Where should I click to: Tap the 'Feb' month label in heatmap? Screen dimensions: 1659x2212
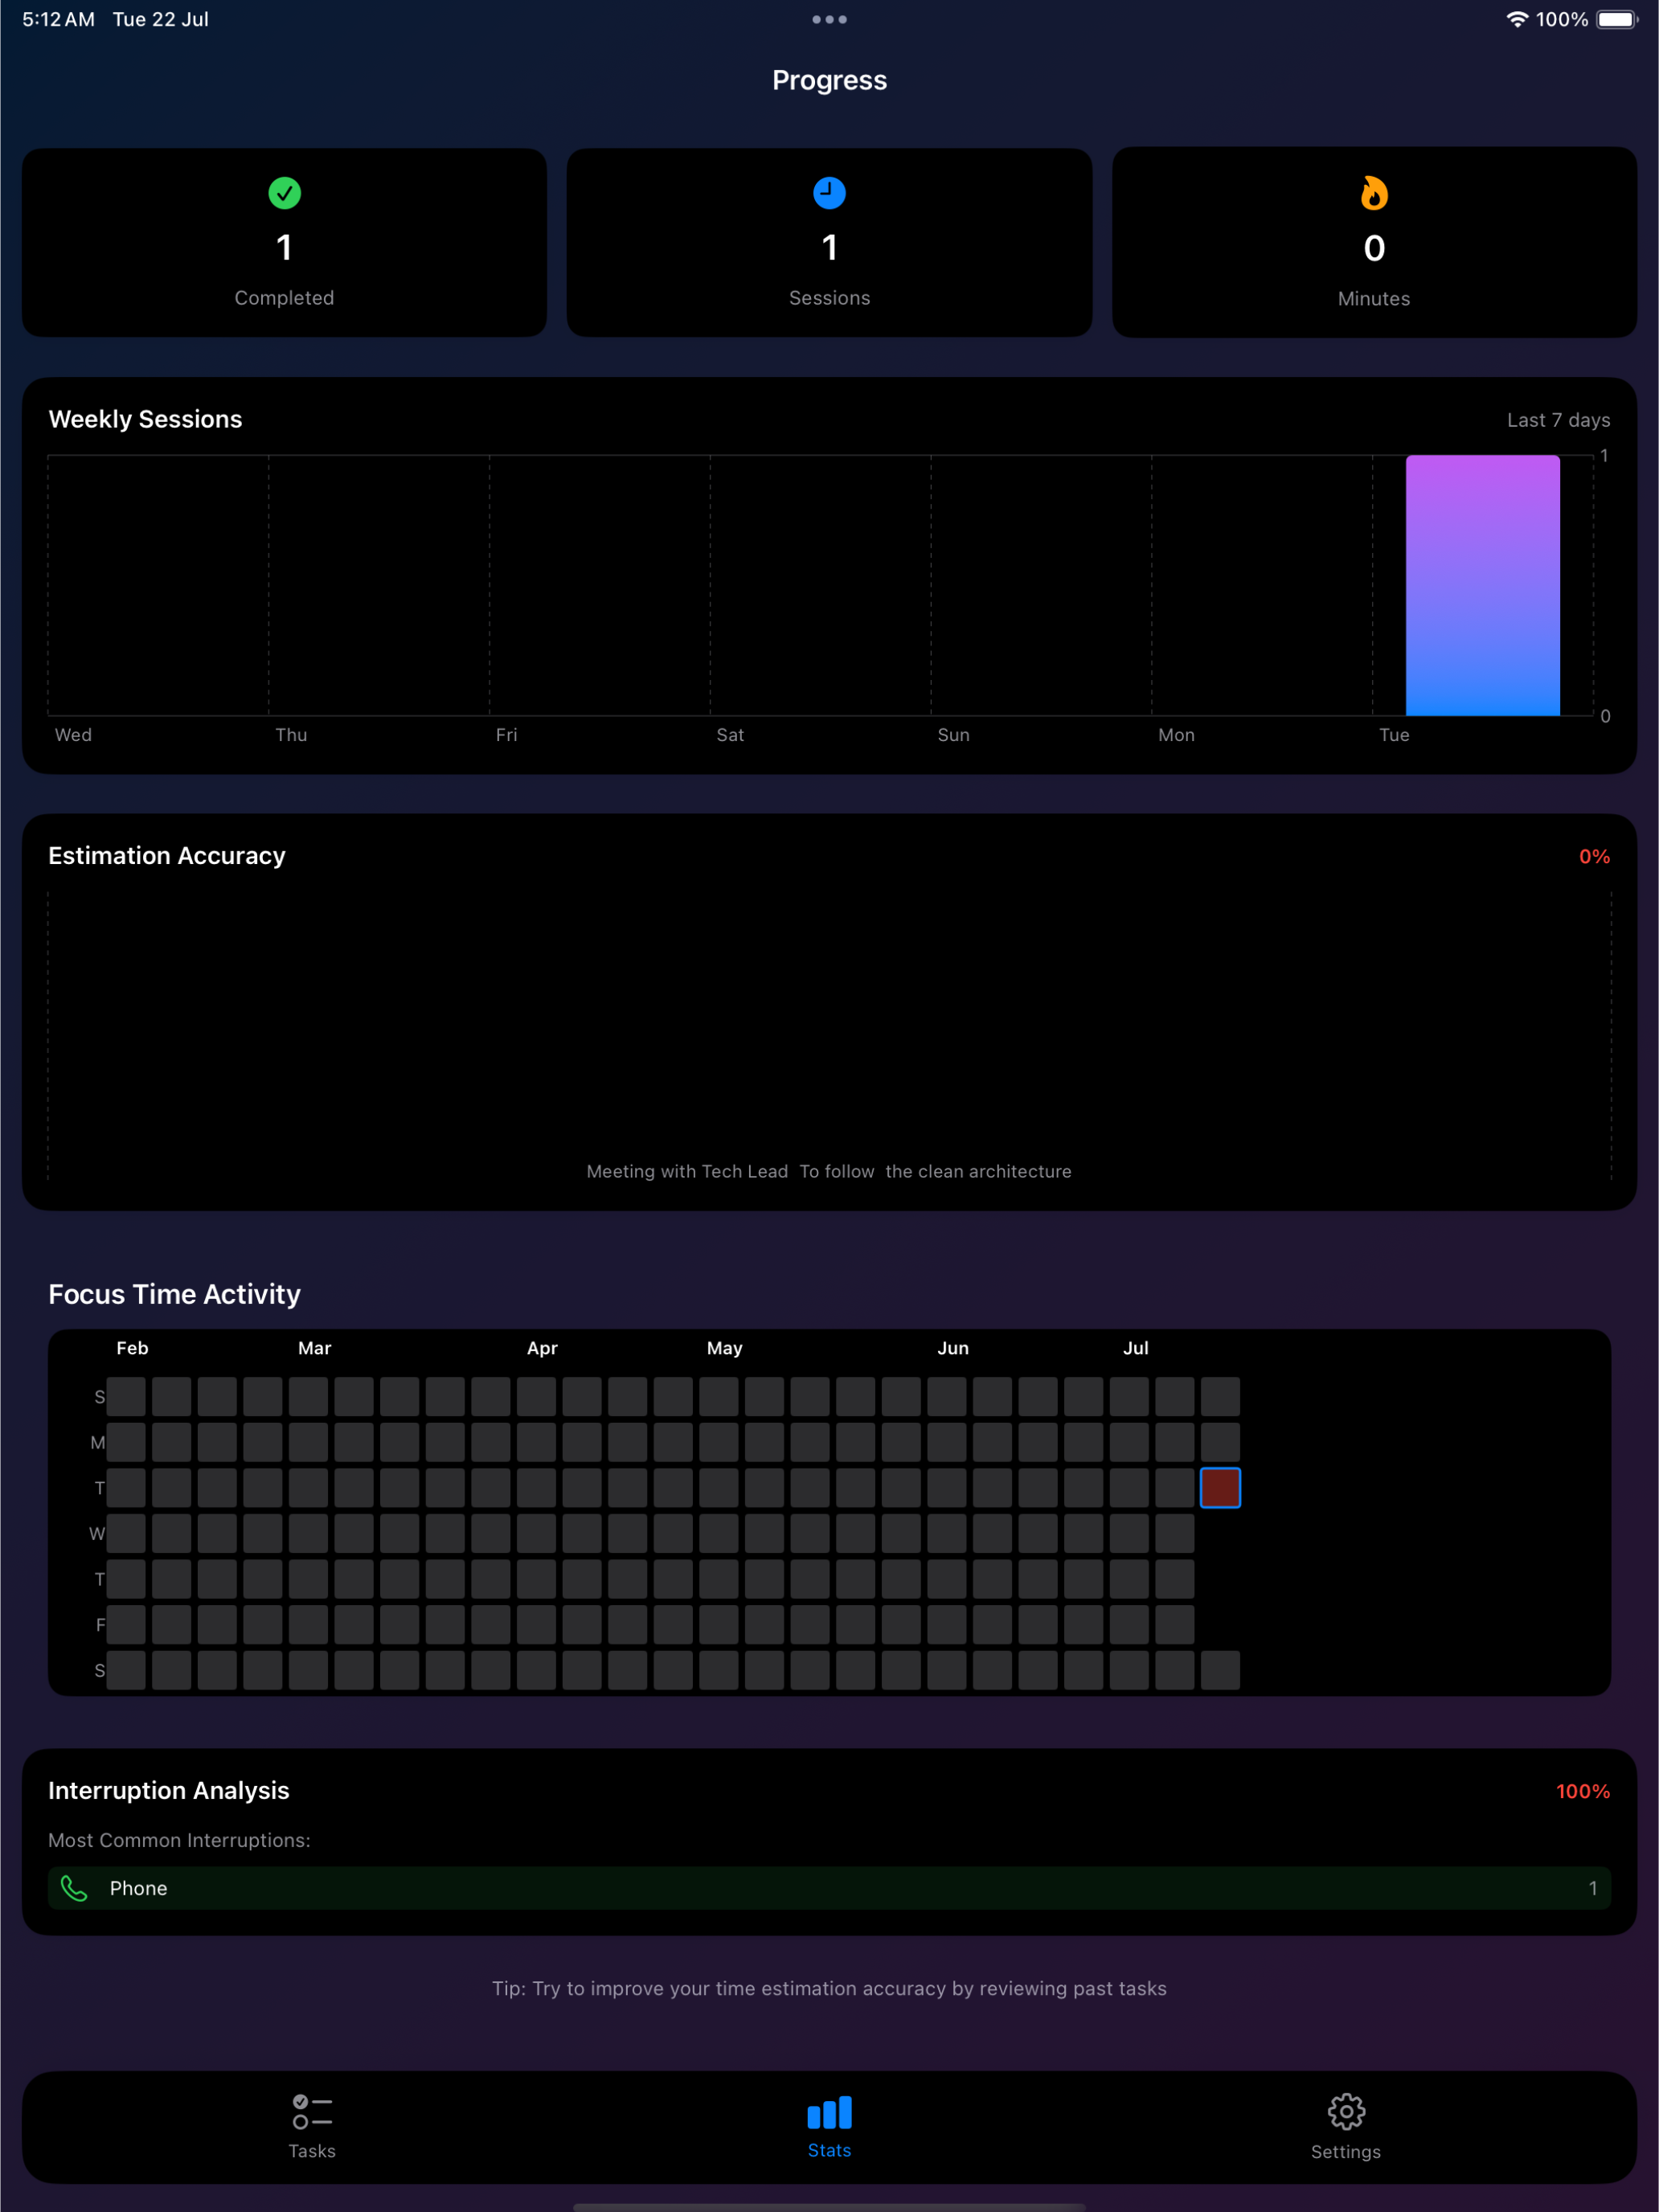(x=132, y=1348)
